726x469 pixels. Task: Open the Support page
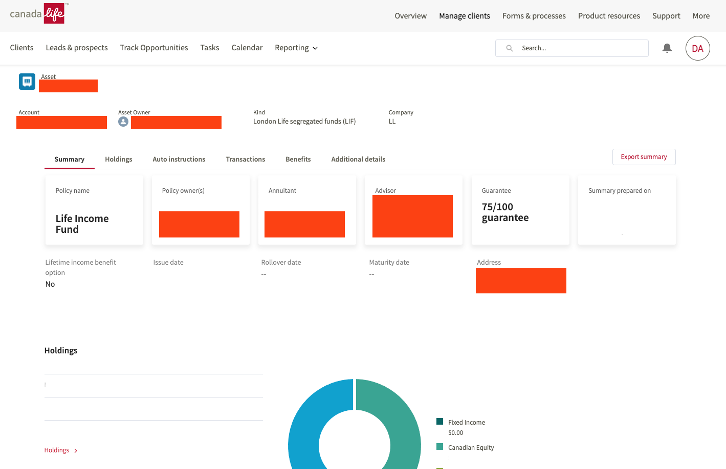(x=666, y=16)
